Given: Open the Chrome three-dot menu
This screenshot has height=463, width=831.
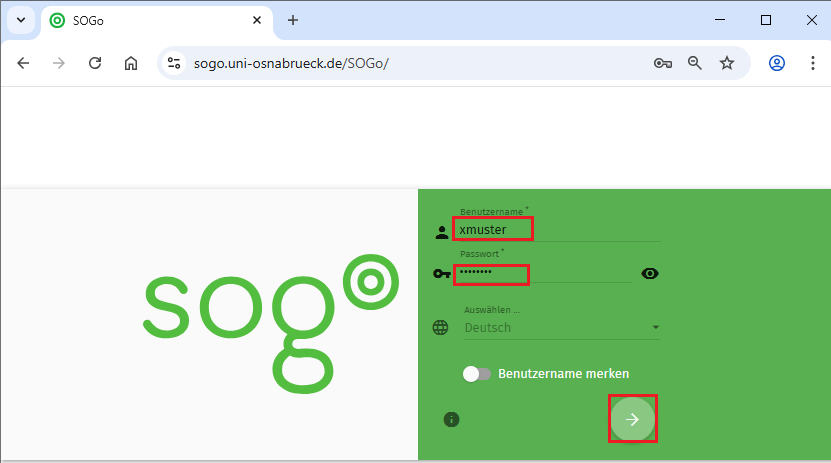Looking at the screenshot, I should click(812, 63).
